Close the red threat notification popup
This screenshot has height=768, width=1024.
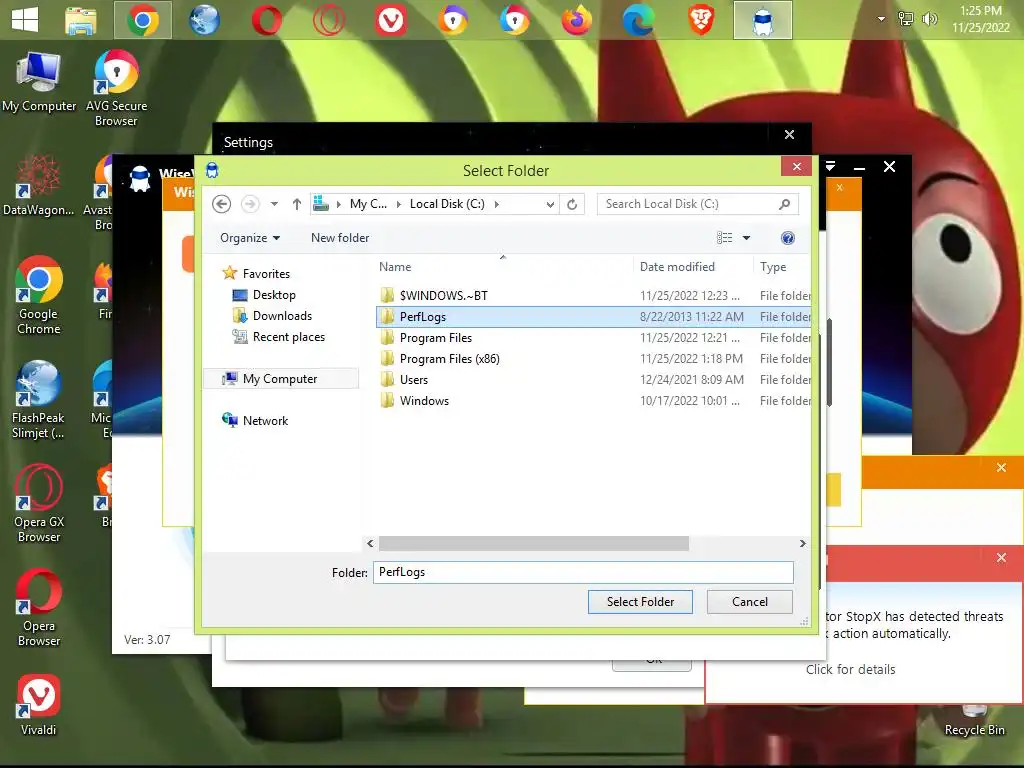click(x=1001, y=558)
